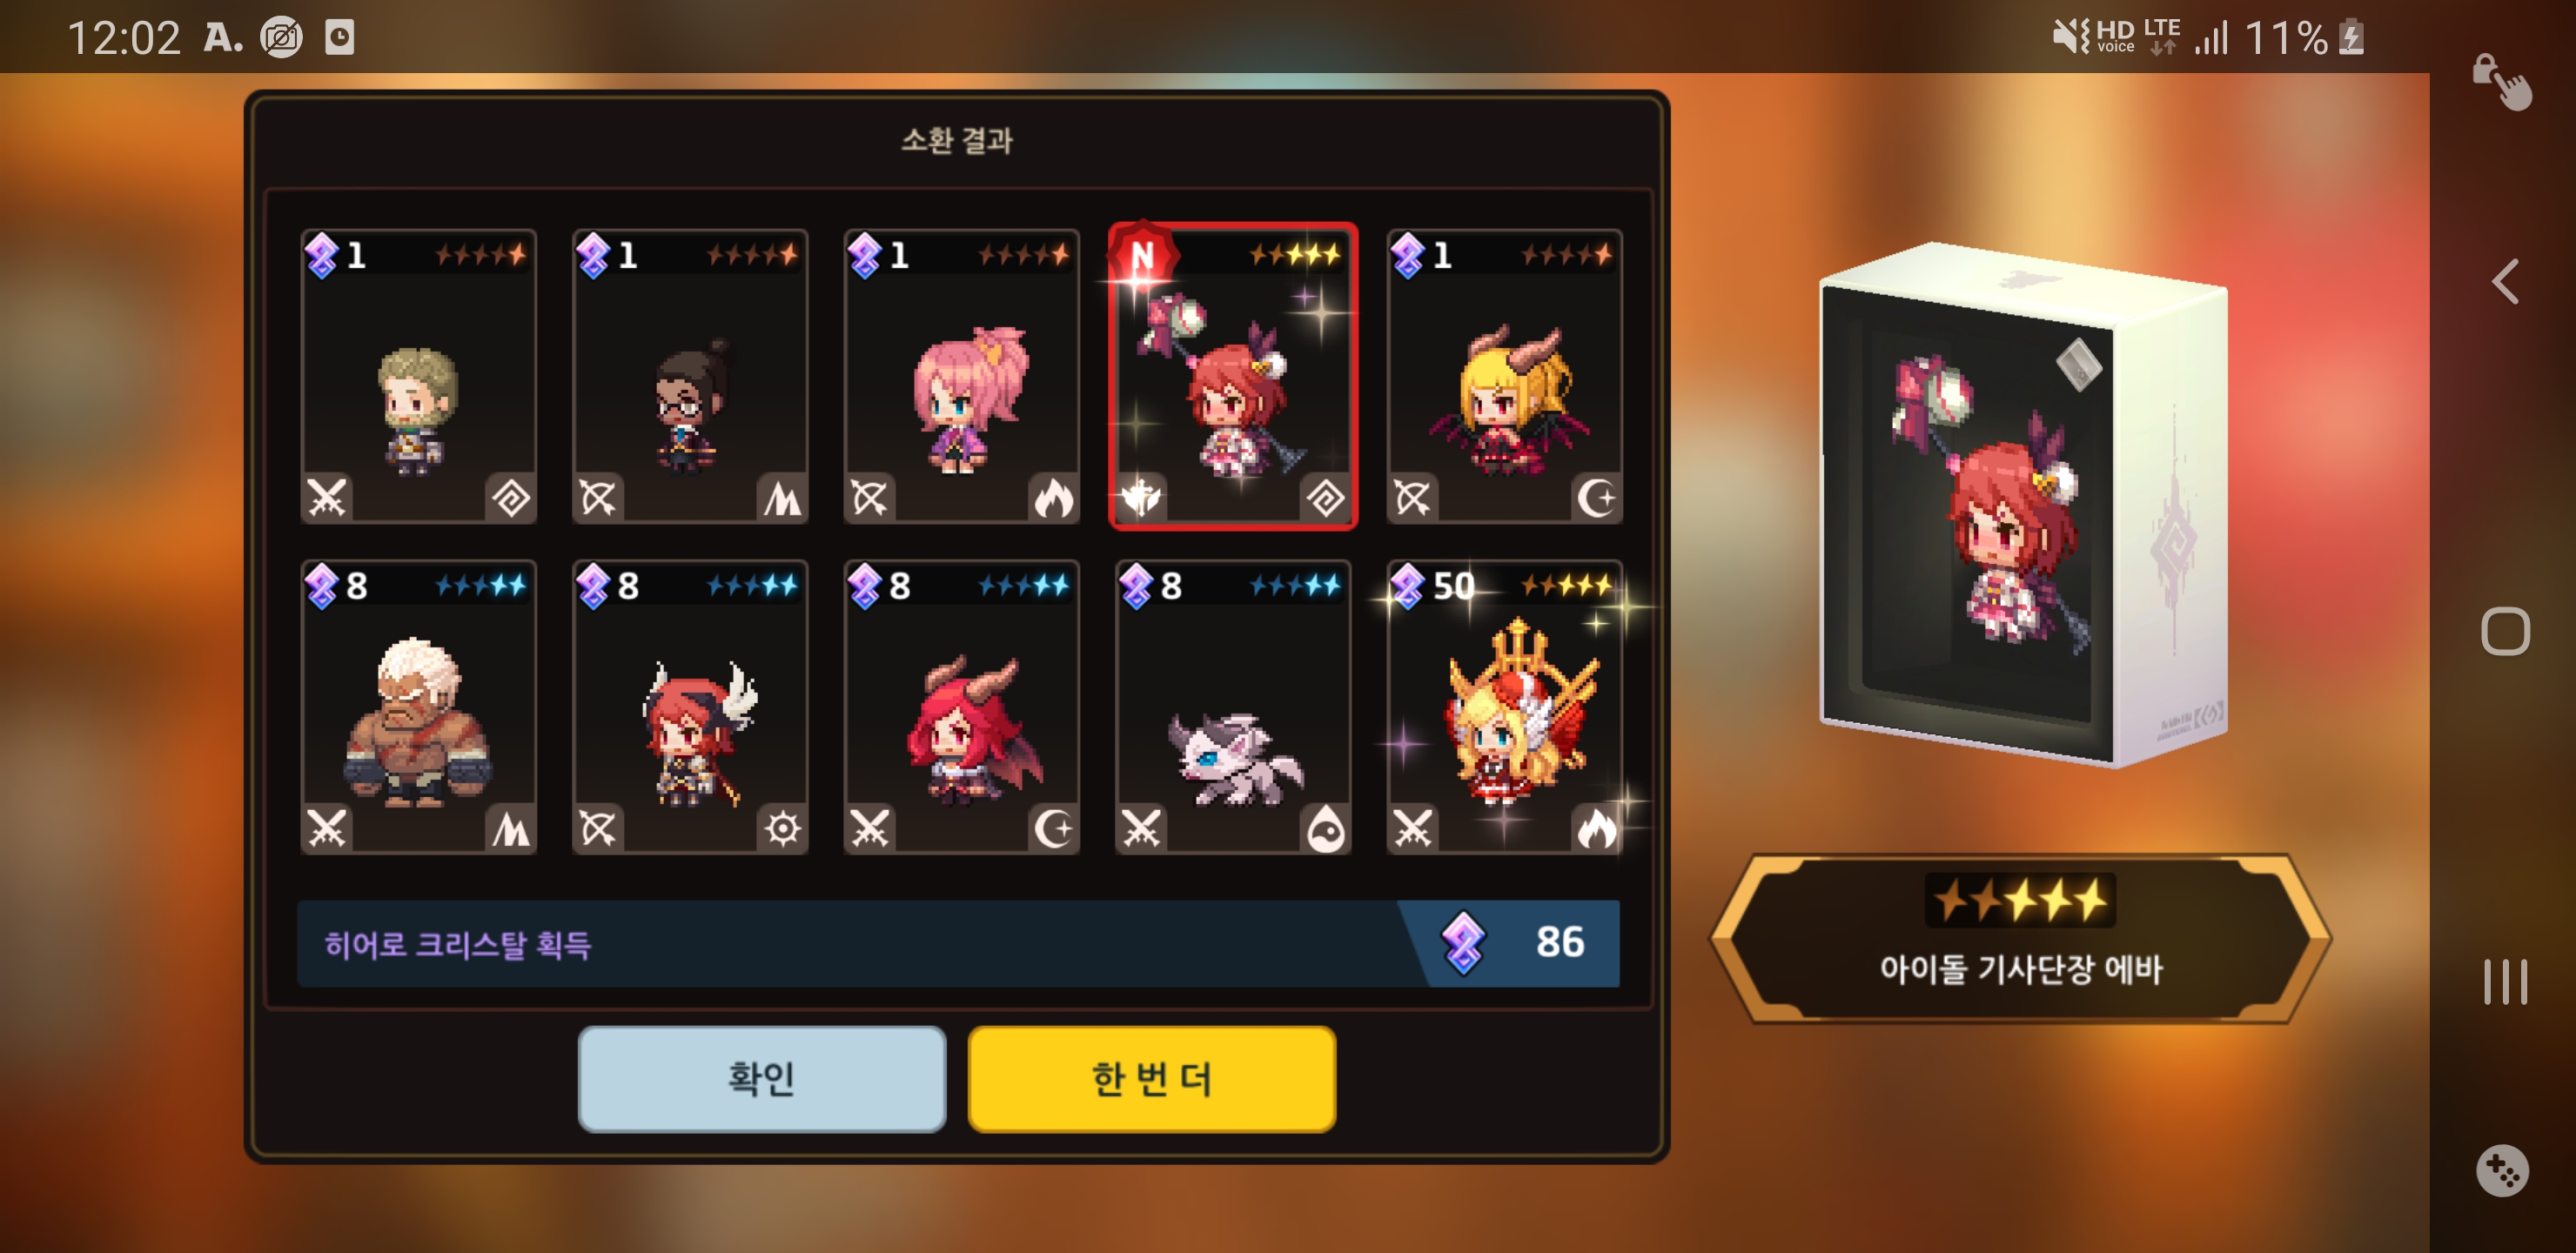
Task: Tap the bow class icon on glasses hero card
Action: 598,497
